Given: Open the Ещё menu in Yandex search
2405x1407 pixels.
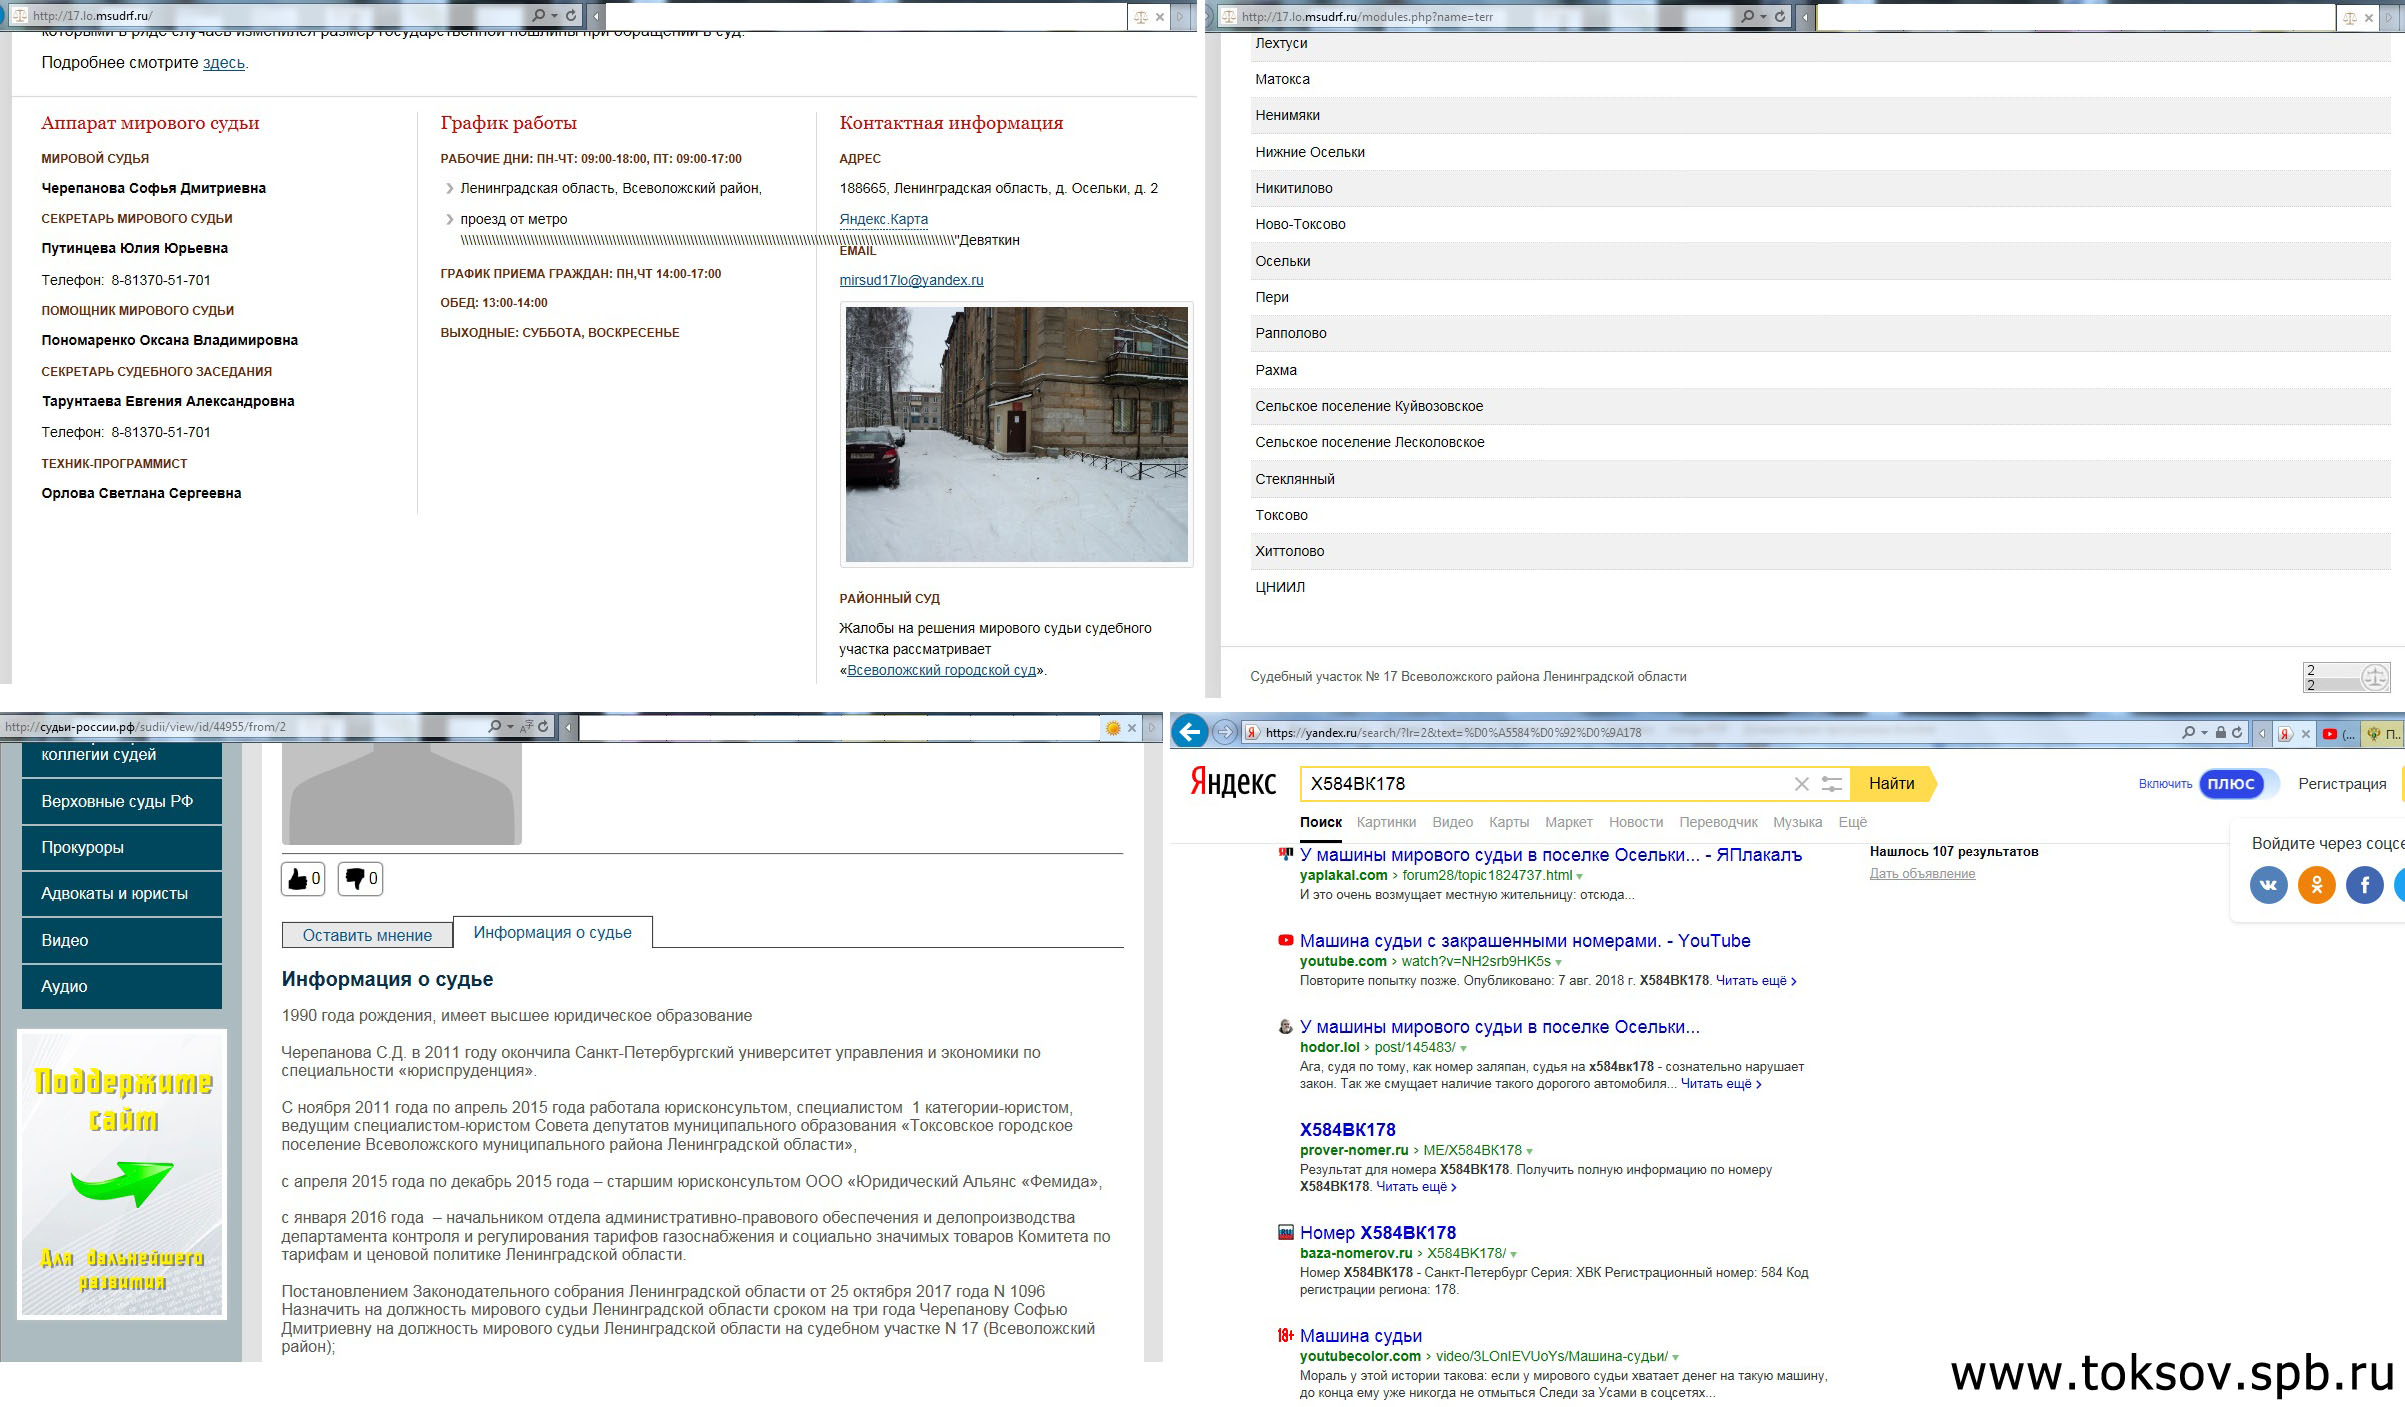Looking at the screenshot, I should coord(1852,822).
